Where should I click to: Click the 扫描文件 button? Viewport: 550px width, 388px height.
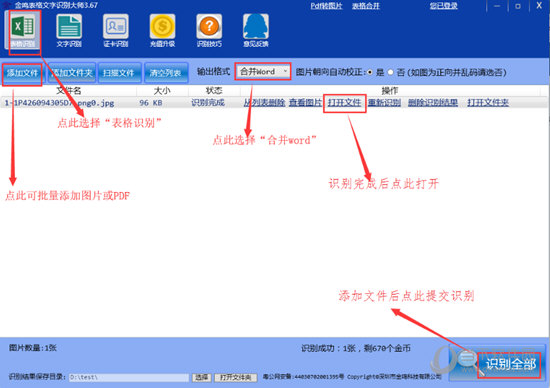click(119, 73)
